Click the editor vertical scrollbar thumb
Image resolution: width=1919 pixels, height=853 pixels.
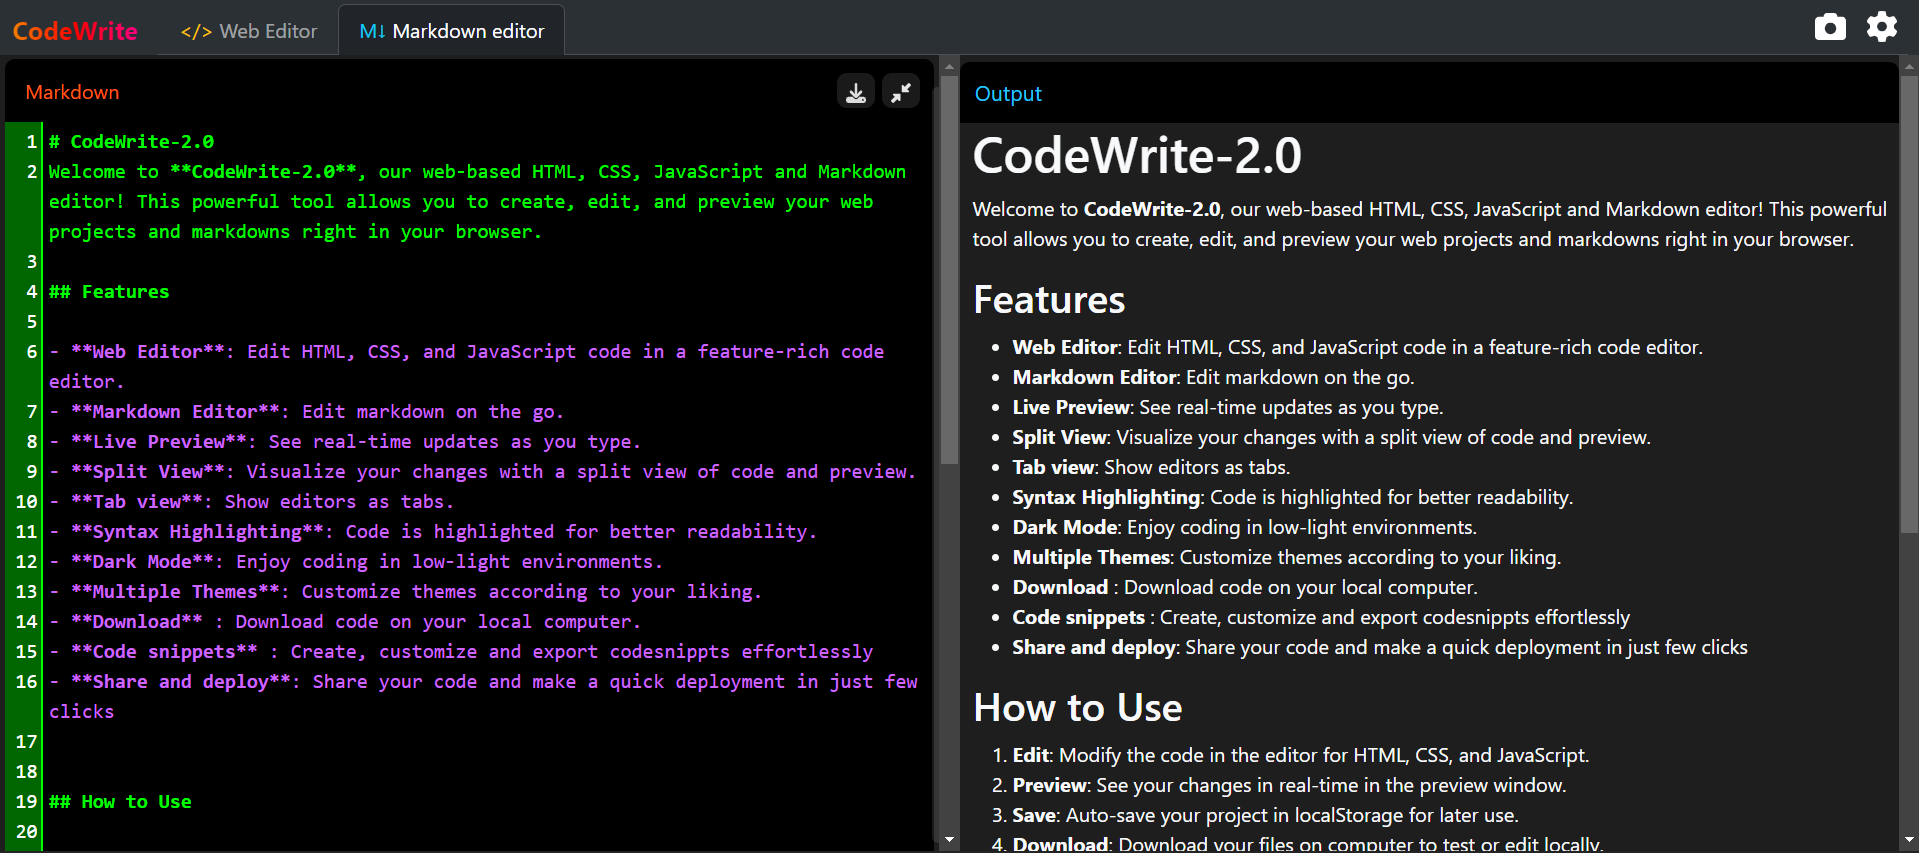pos(949,270)
